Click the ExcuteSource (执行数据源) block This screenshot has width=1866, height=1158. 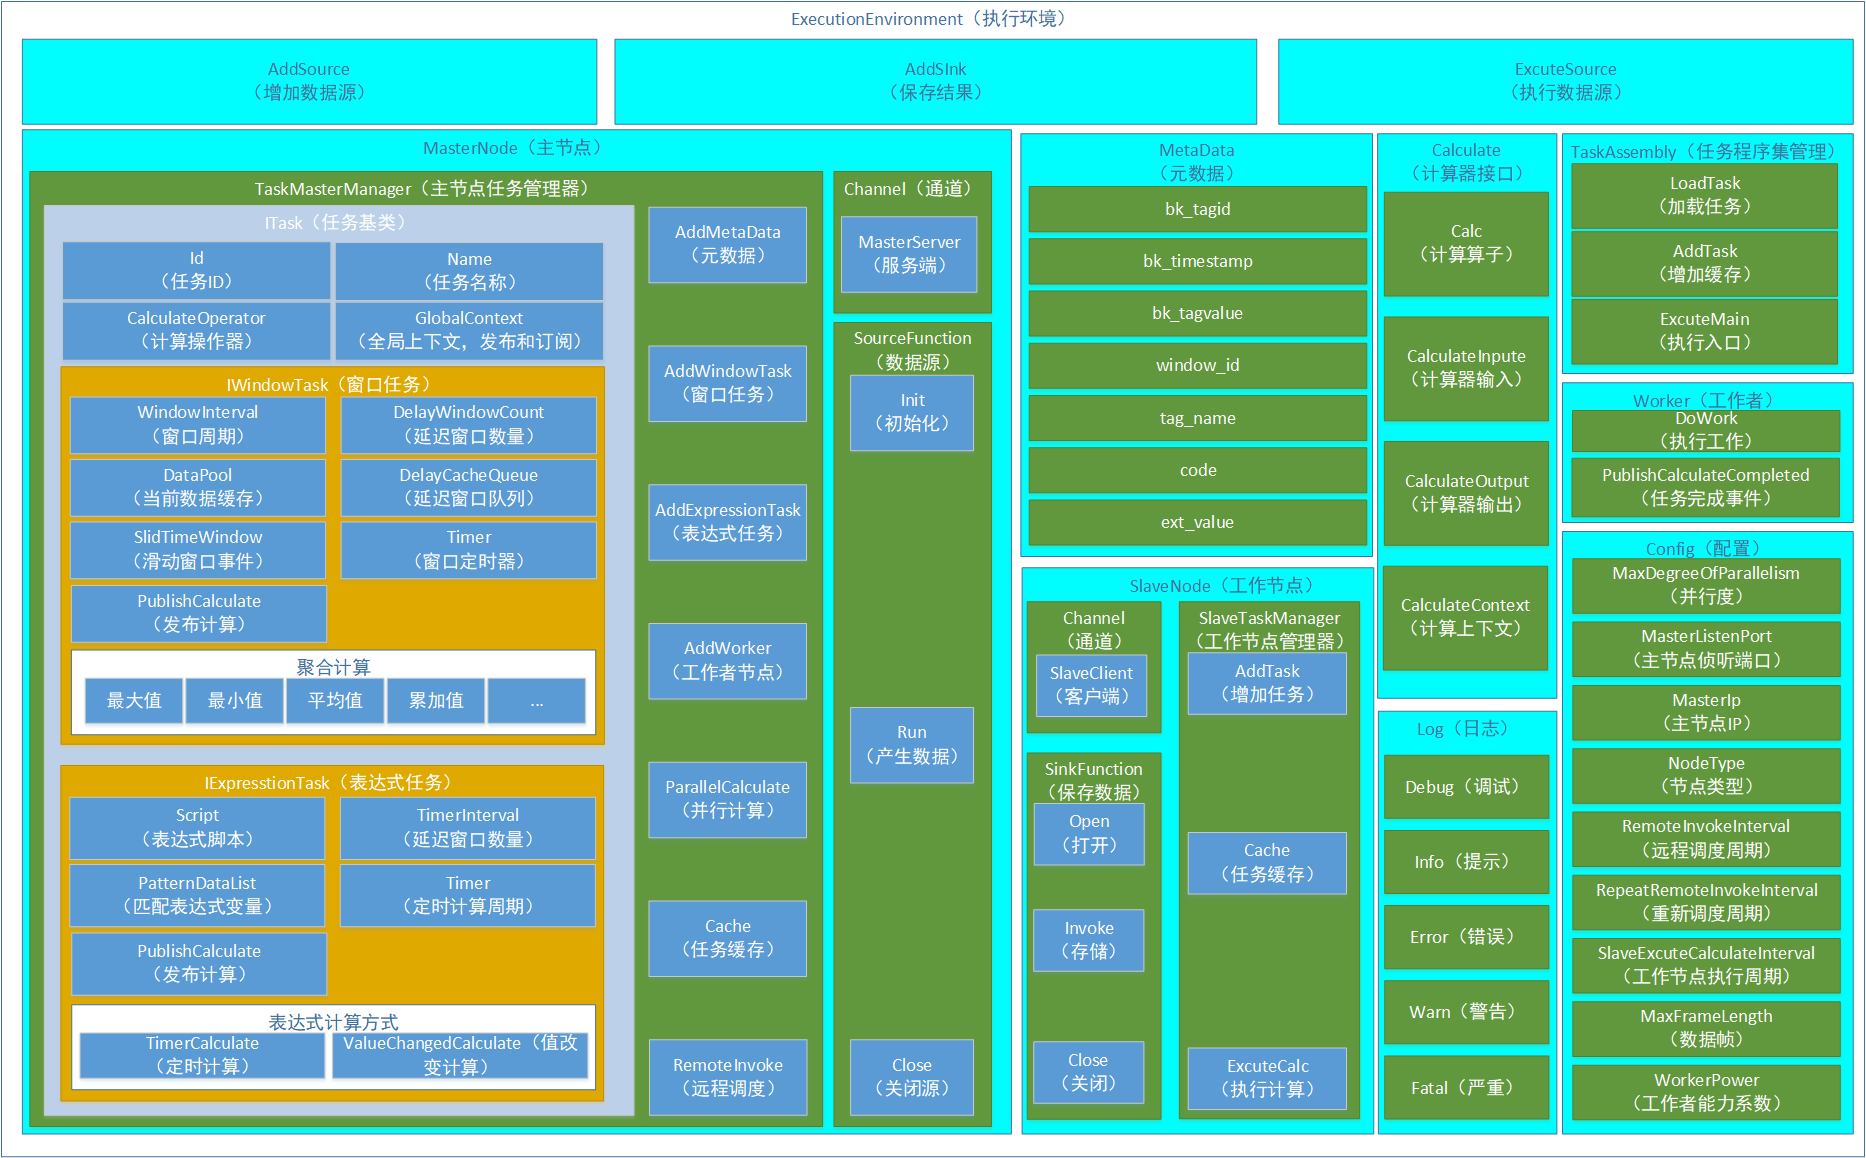[1565, 81]
